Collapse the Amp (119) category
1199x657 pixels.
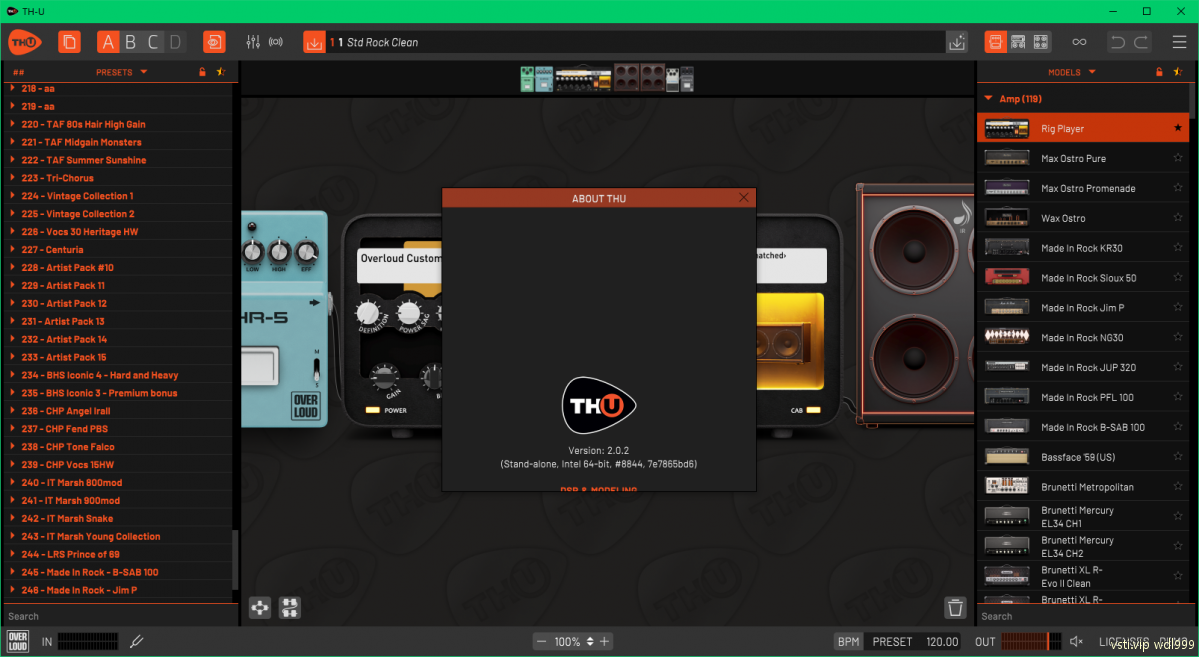[x=988, y=99]
